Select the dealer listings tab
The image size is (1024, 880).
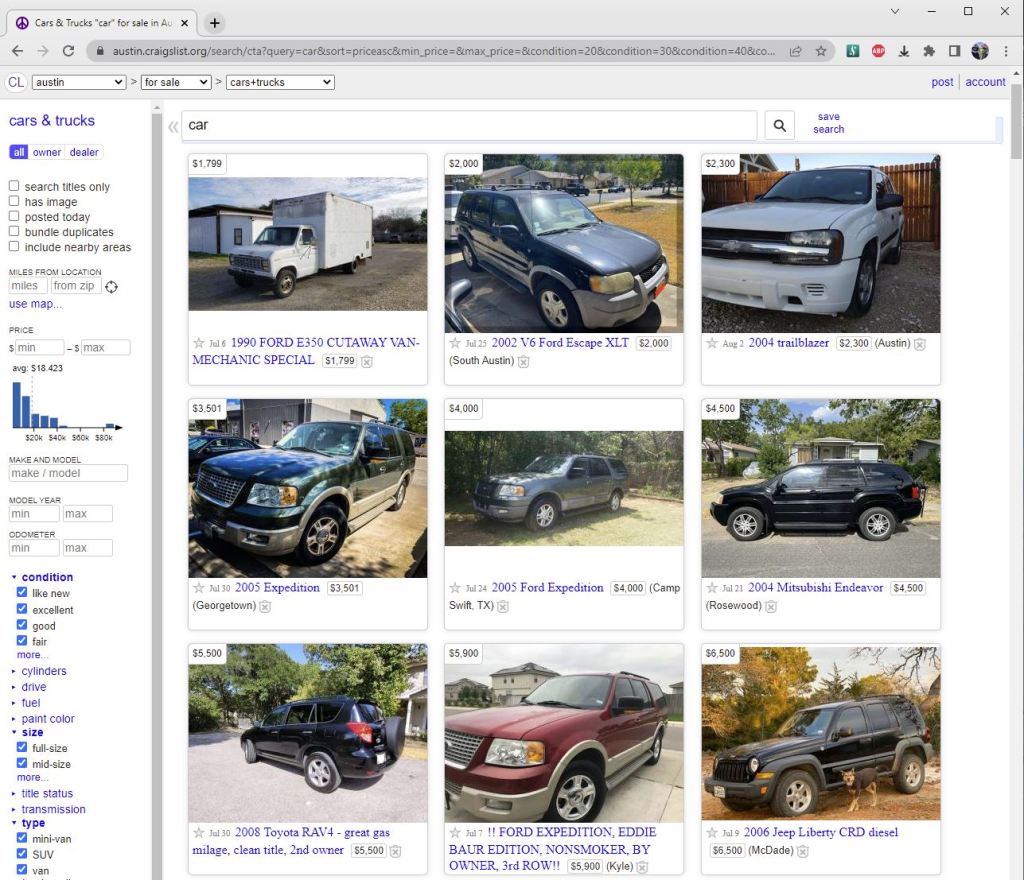[x=84, y=152]
